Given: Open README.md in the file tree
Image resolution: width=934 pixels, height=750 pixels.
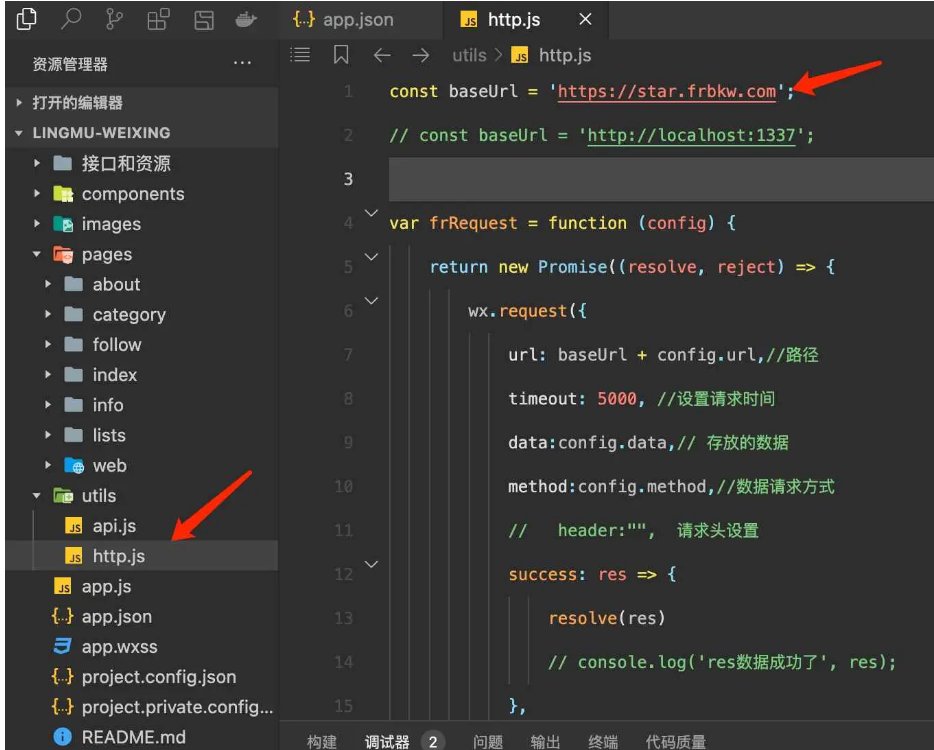Looking at the screenshot, I should (x=142, y=737).
